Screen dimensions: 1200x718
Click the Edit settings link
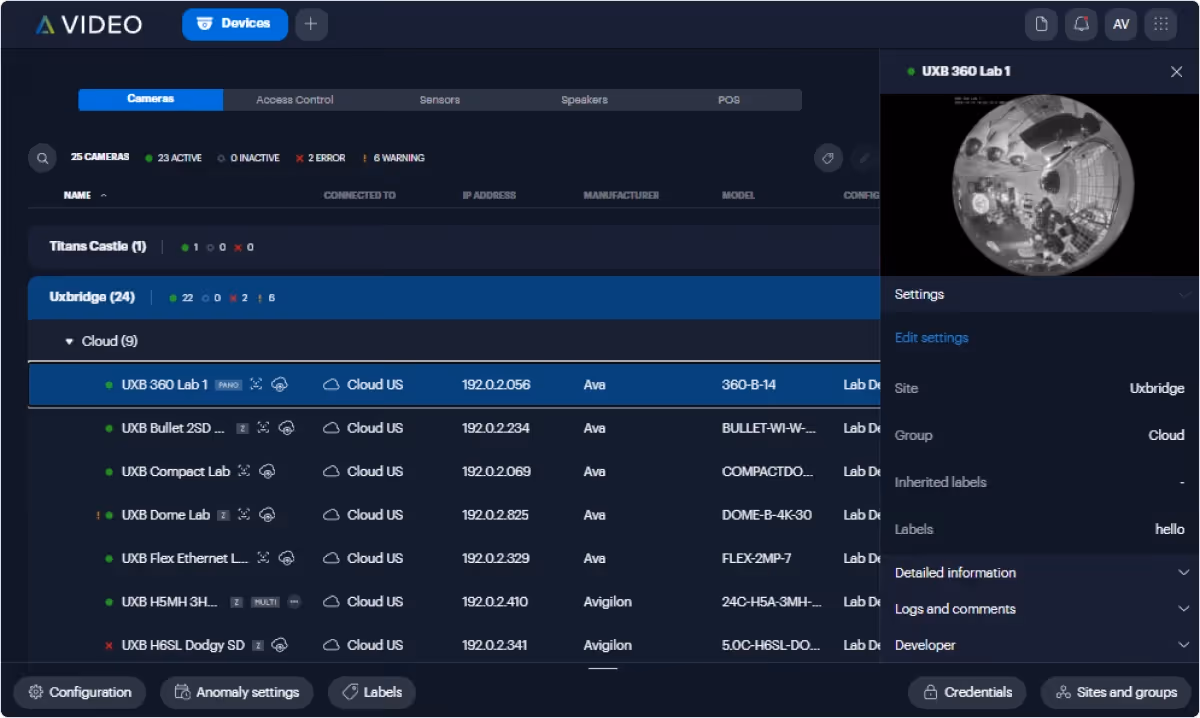click(x=931, y=338)
